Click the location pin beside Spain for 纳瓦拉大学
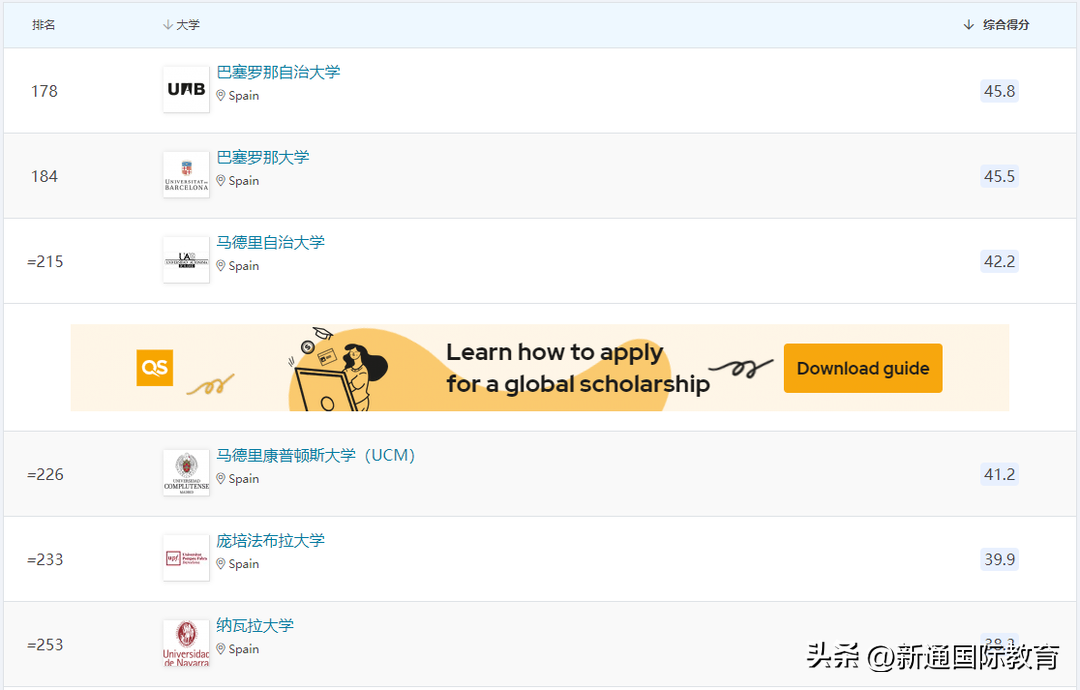 point(222,649)
